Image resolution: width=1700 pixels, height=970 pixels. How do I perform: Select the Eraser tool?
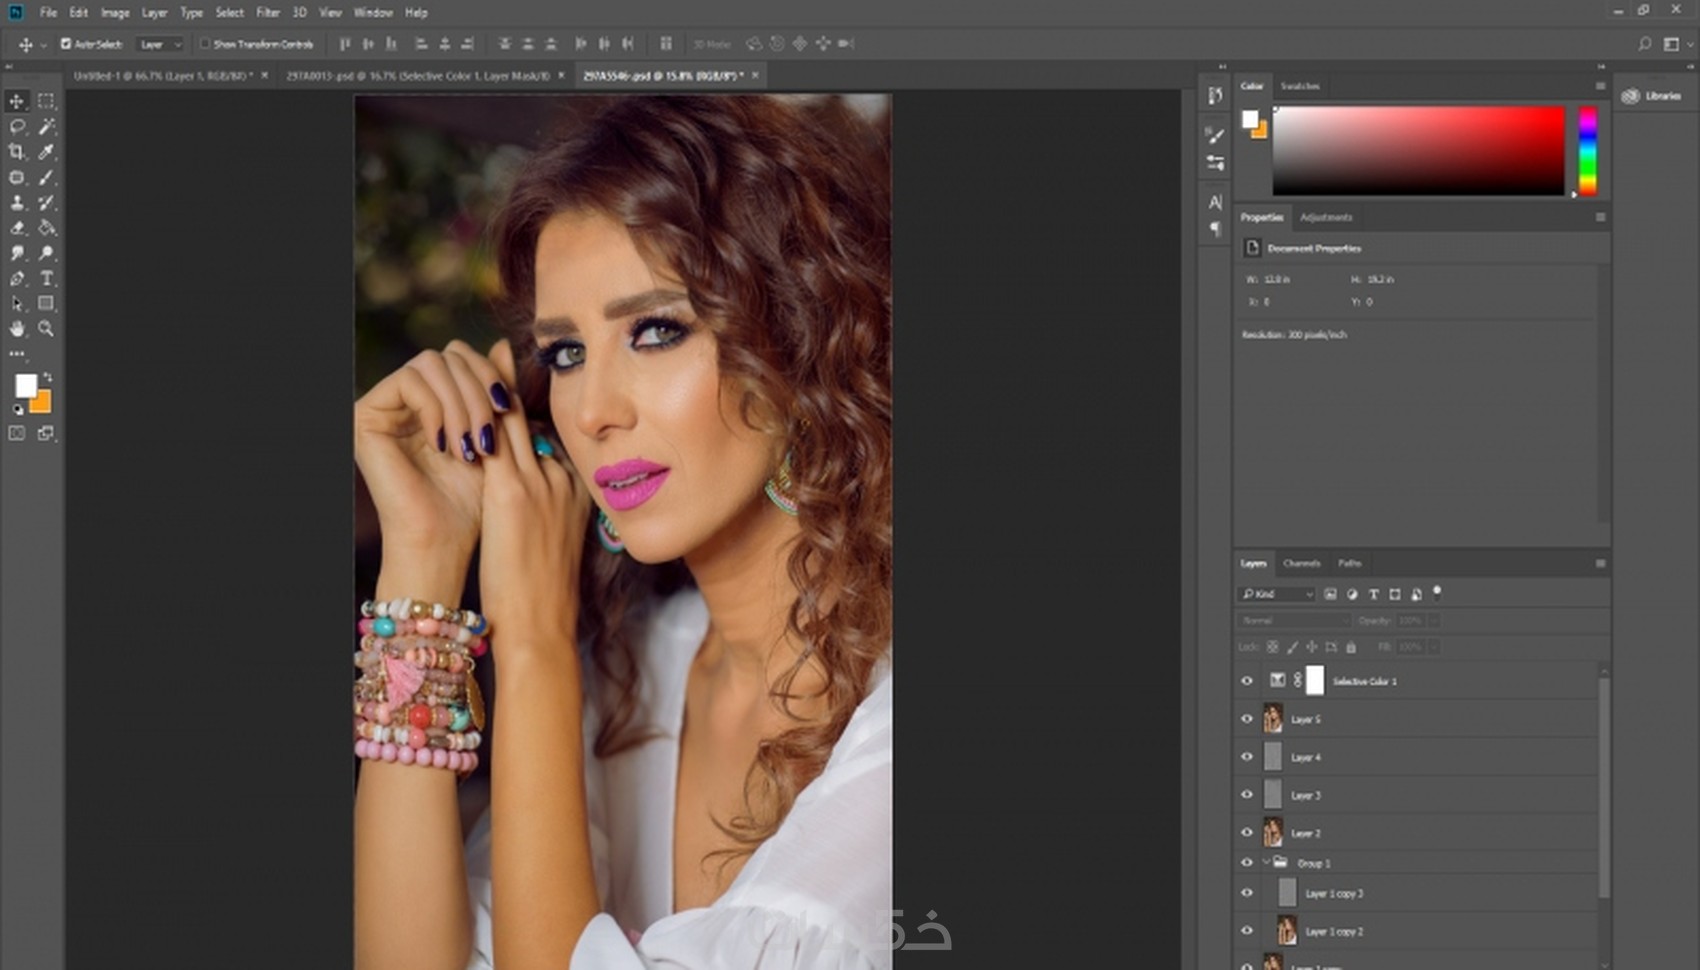17,228
